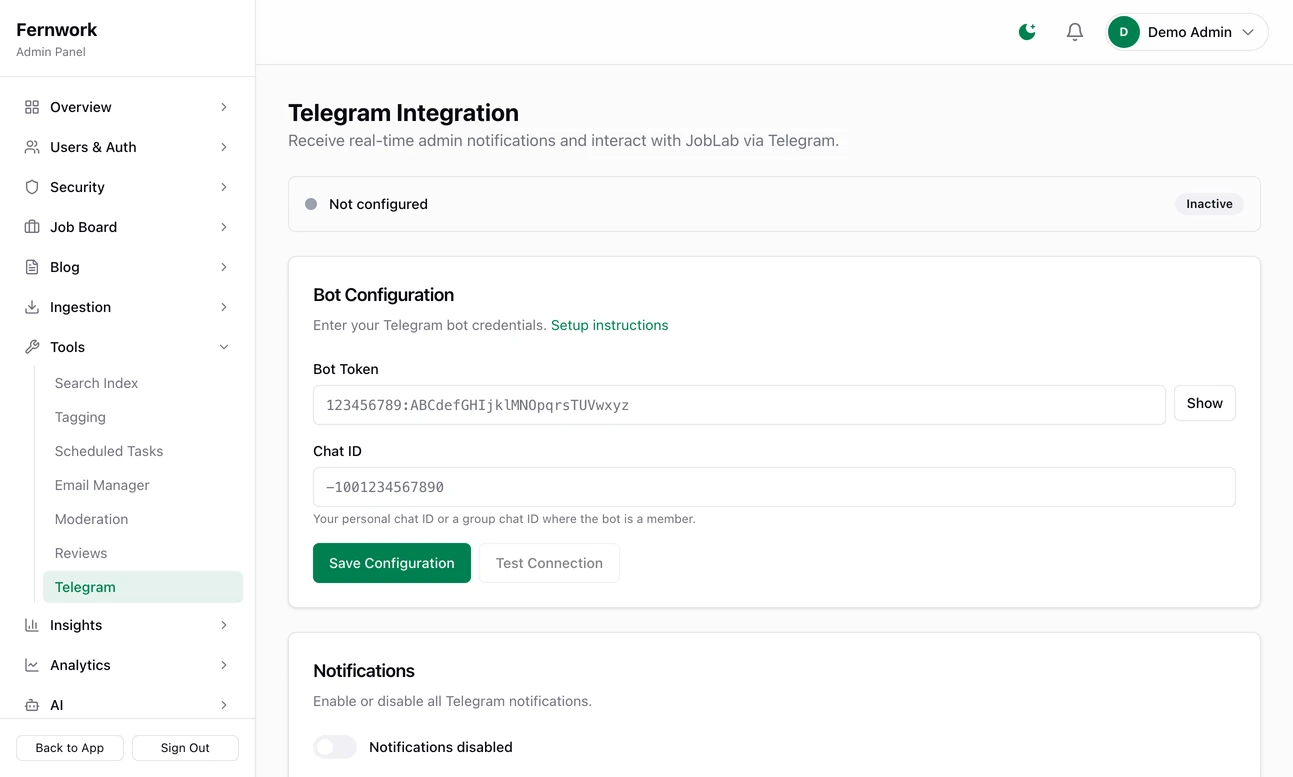Click the Blog document icon
This screenshot has height=777, width=1293.
tap(32, 267)
